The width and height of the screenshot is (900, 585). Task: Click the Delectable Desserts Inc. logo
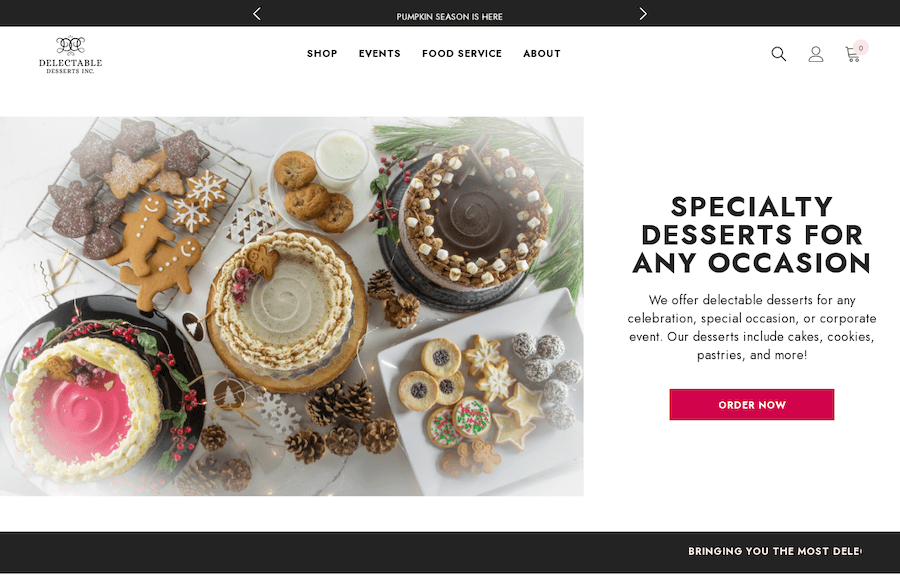pyautogui.click(x=71, y=55)
